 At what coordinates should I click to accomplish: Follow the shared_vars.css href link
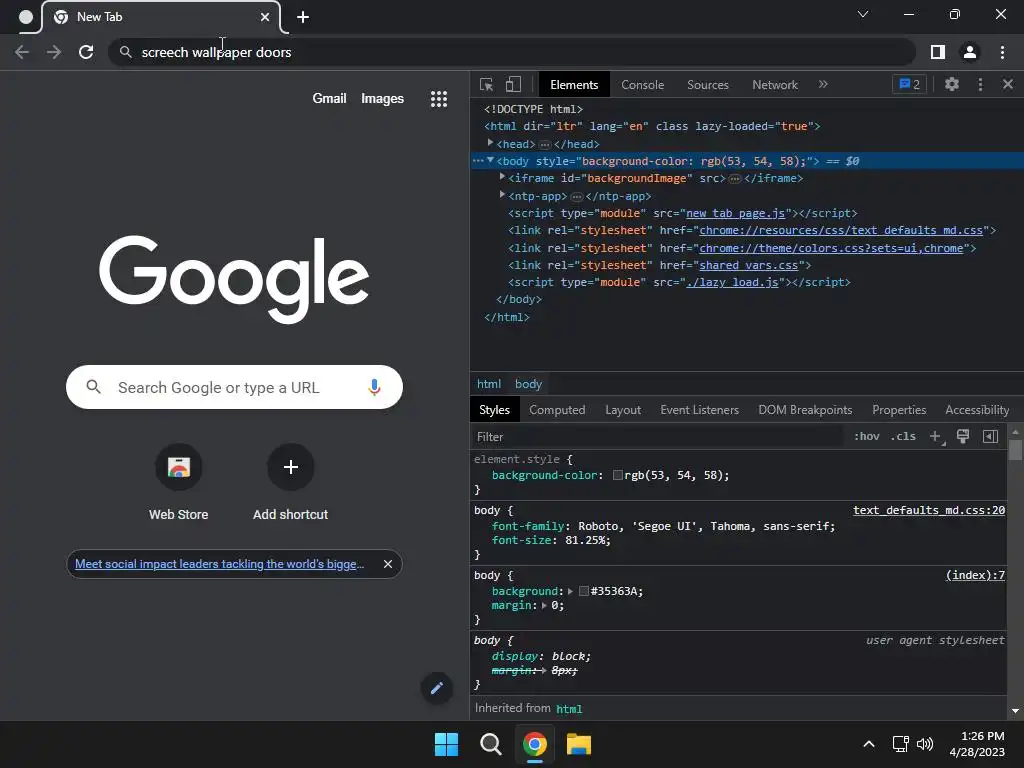[x=748, y=265]
